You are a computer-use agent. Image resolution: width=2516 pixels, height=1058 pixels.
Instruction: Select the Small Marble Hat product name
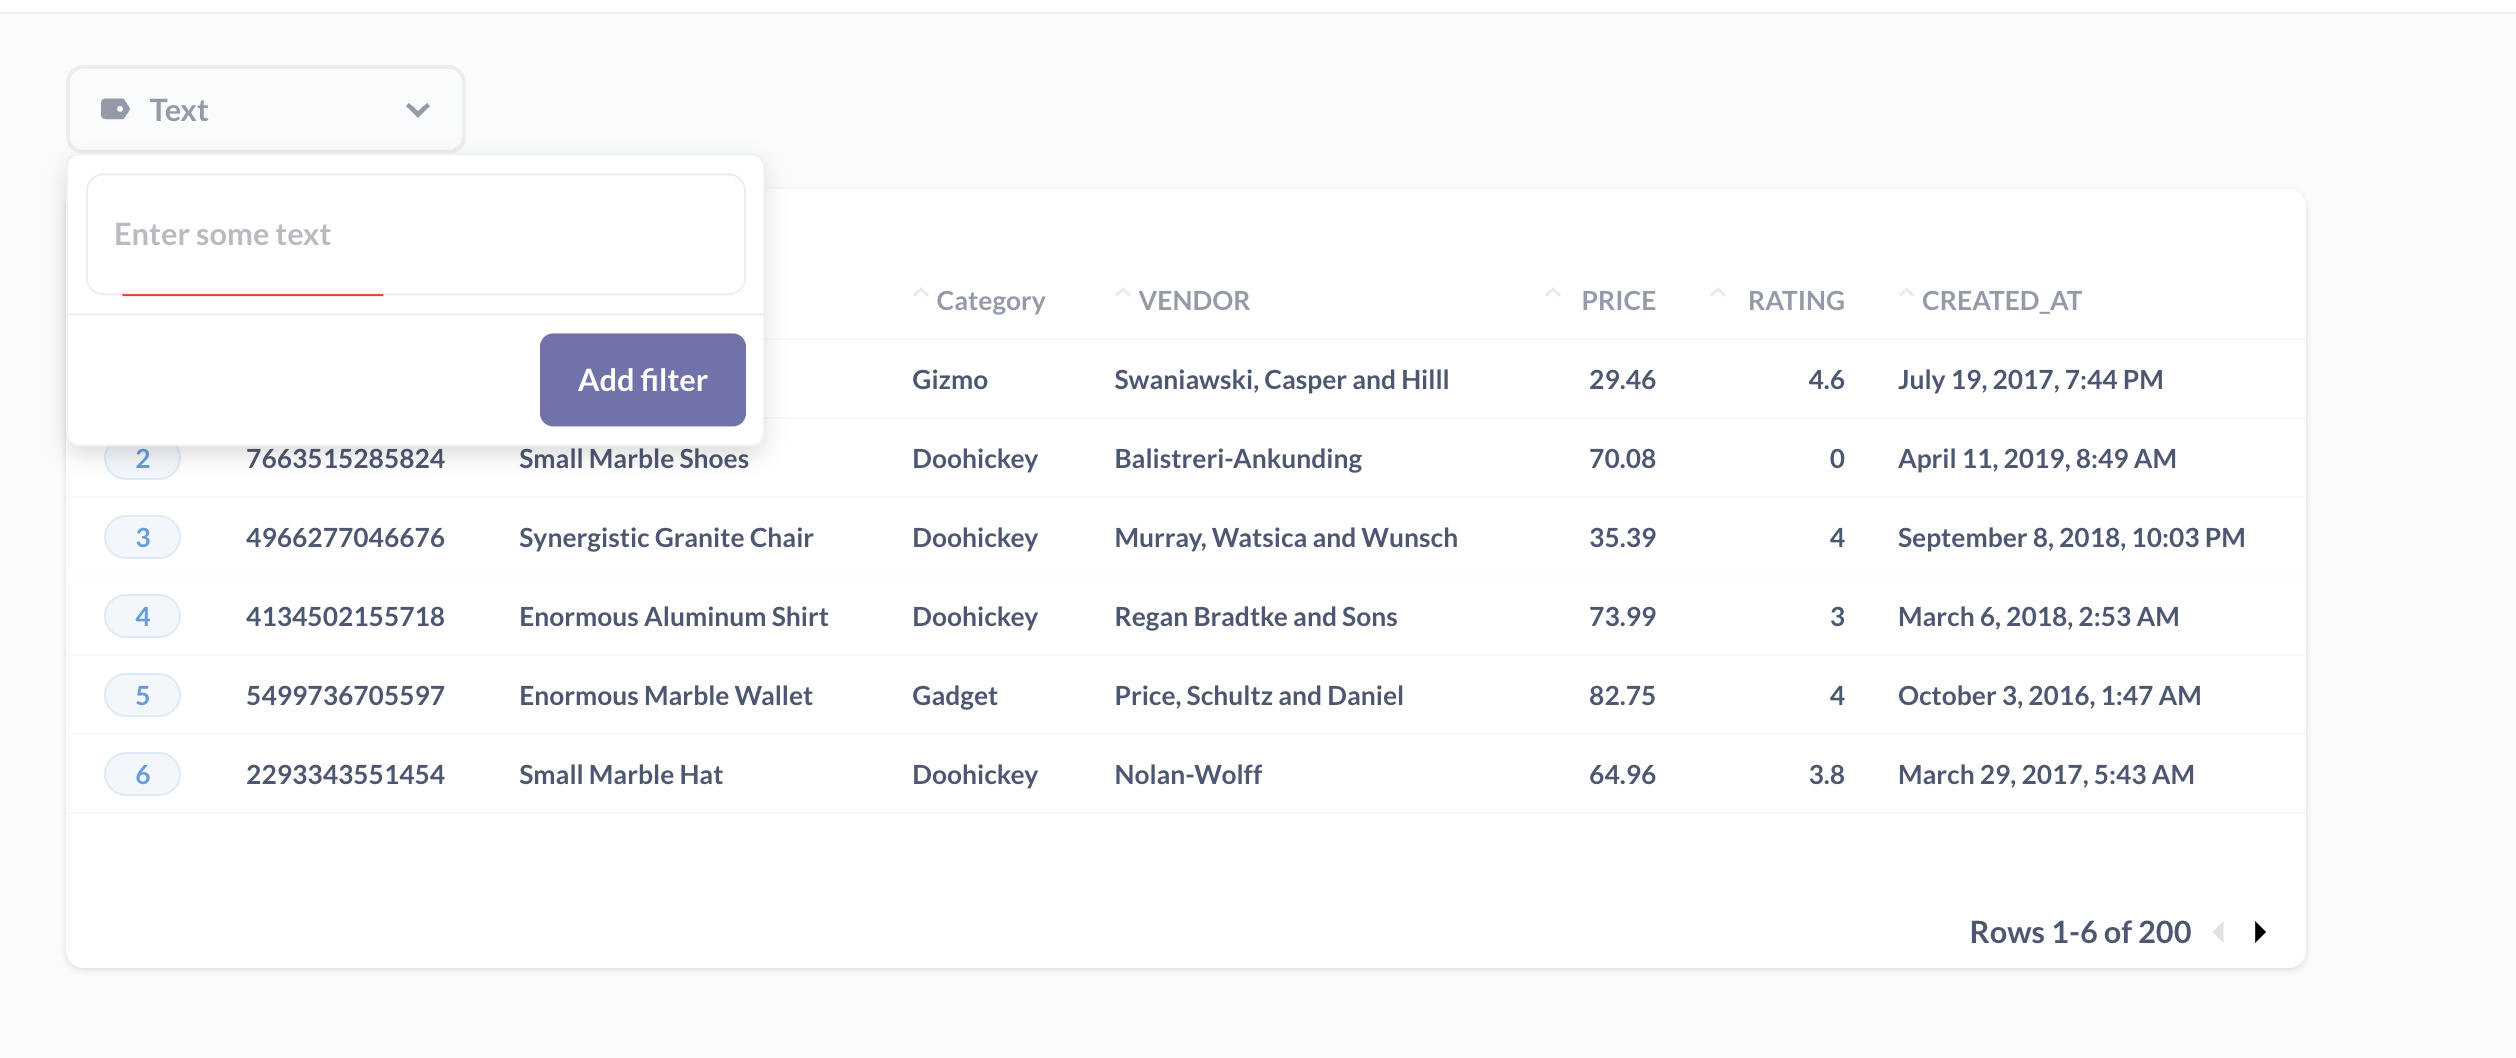(x=621, y=773)
